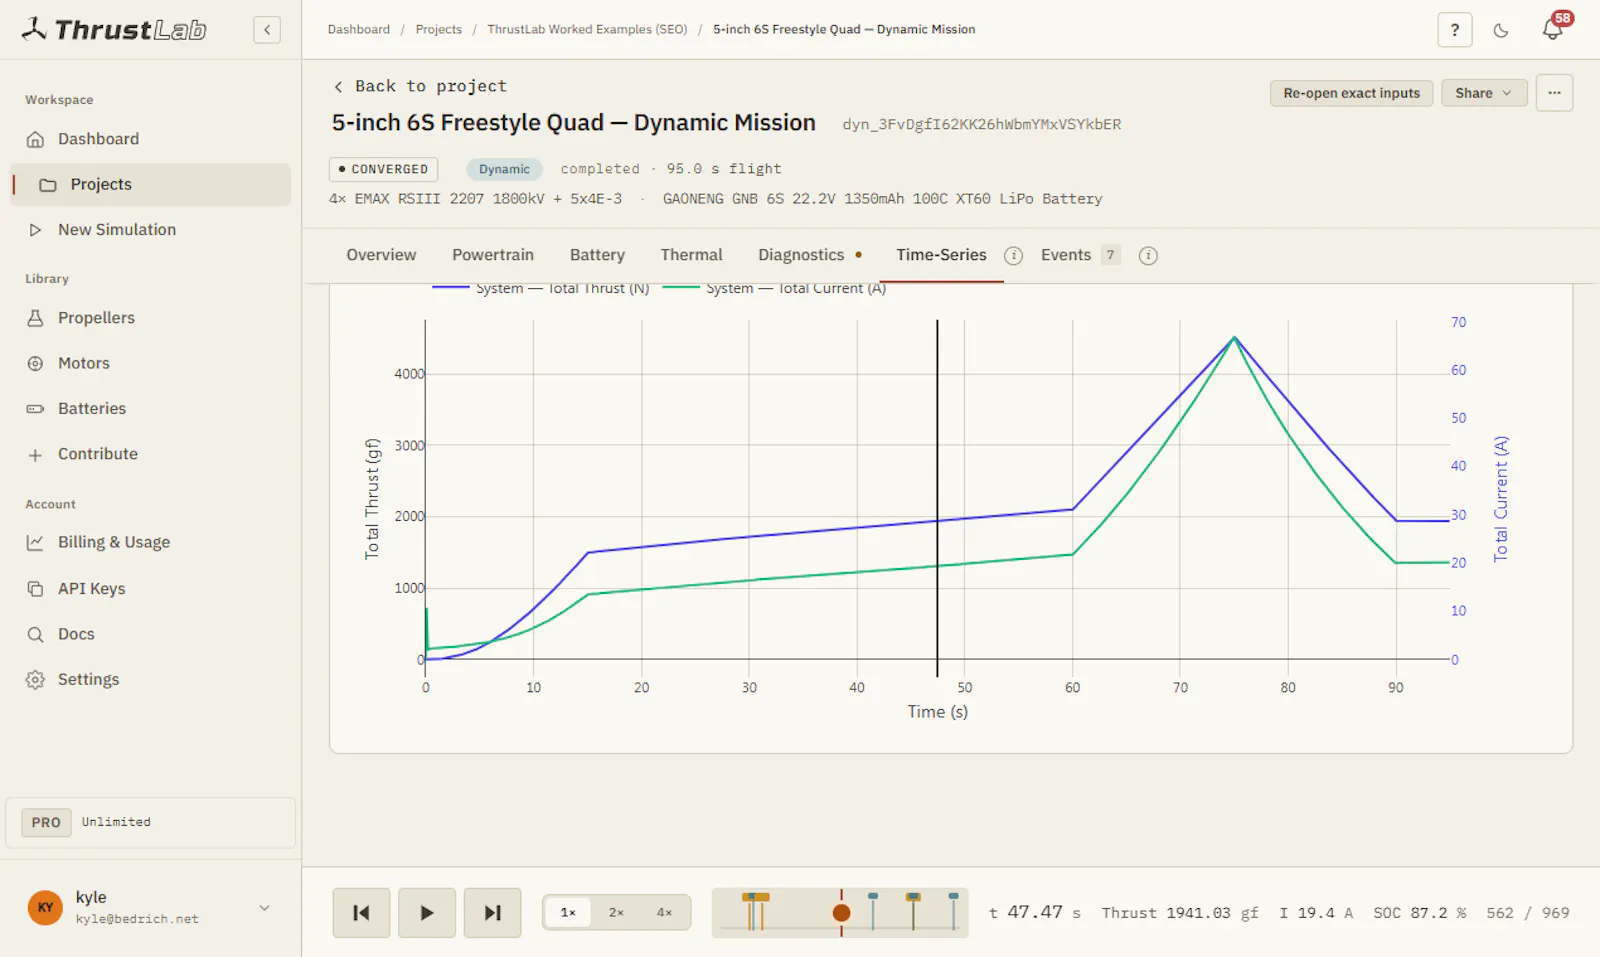This screenshot has height=957, width=1600.
Task: Expand the kyle account menu
Action: pyautogui.click(x=264, y=908)
